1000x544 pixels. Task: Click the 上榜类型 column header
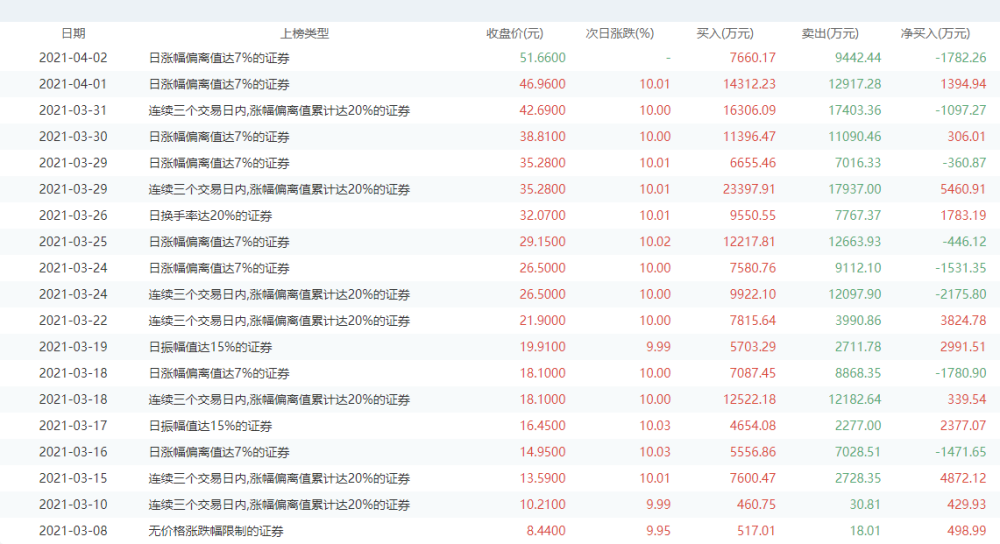click(304, 33)
